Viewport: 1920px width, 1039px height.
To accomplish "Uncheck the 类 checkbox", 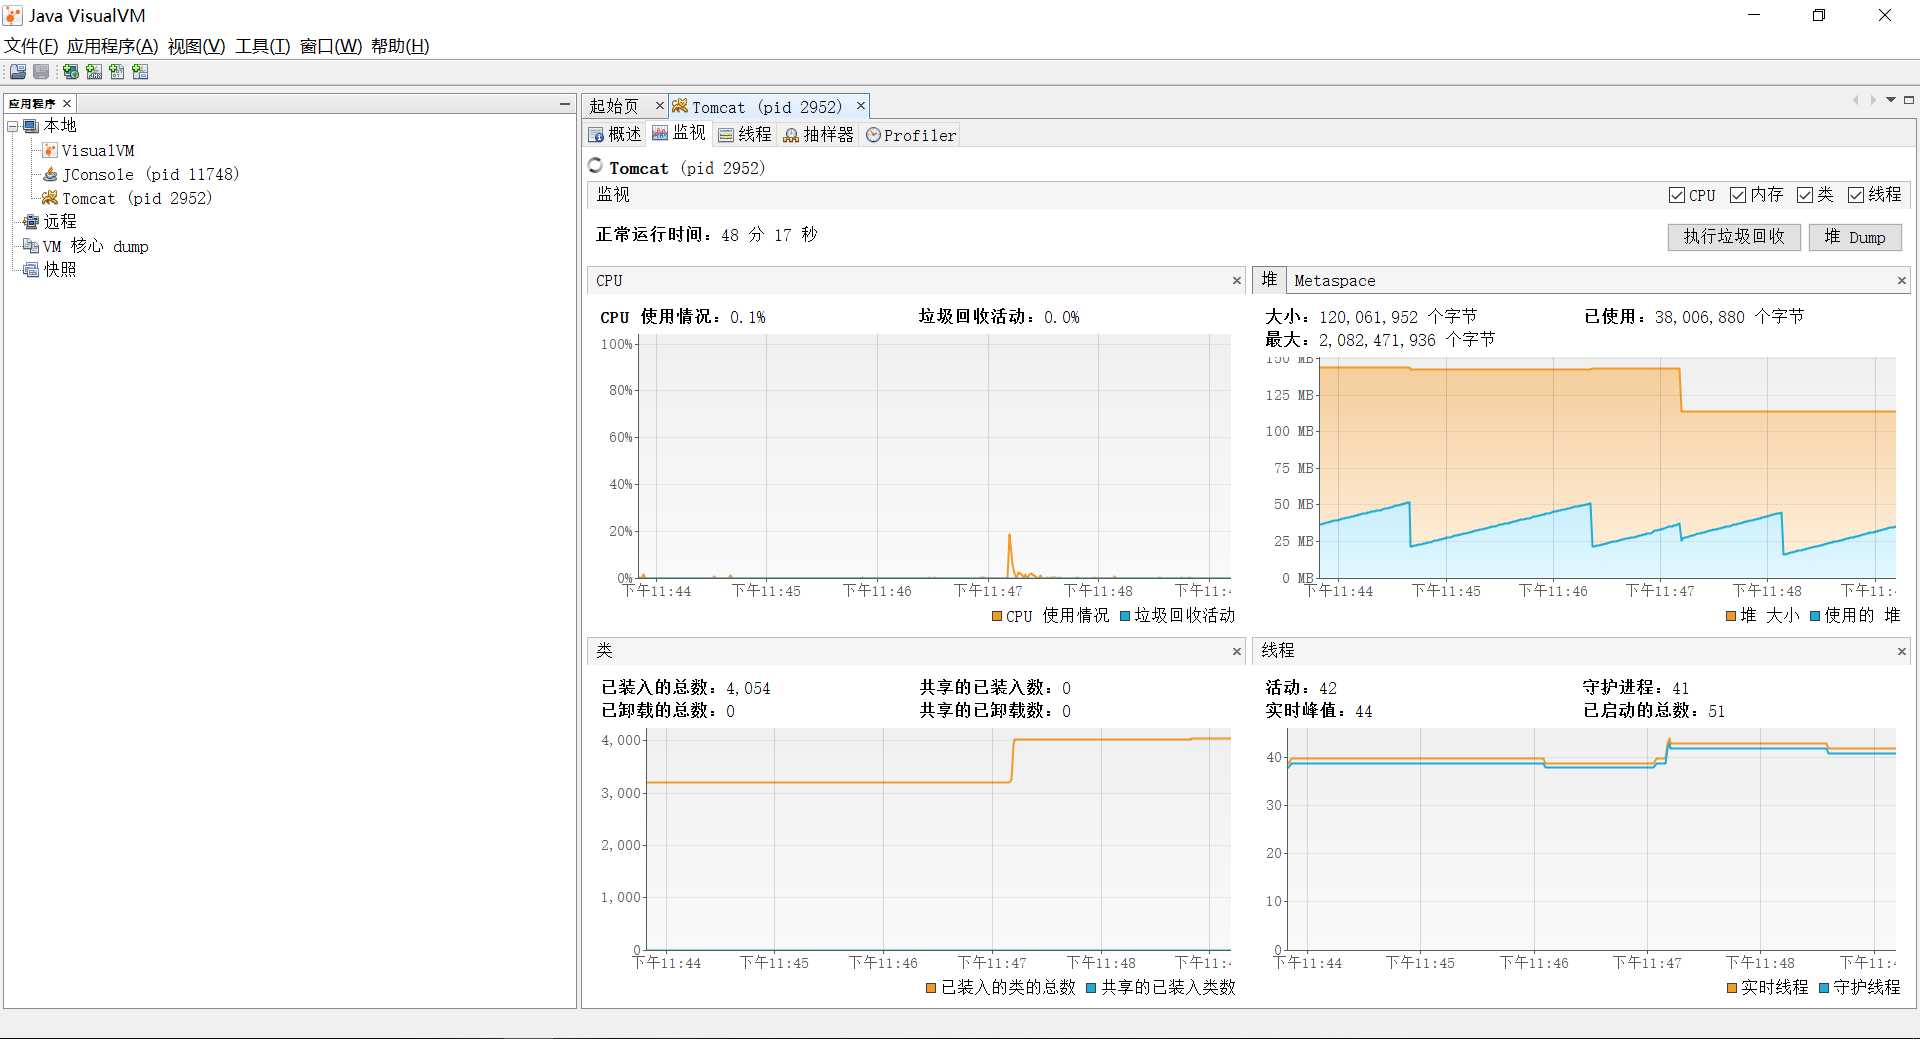I will 1805,195.
